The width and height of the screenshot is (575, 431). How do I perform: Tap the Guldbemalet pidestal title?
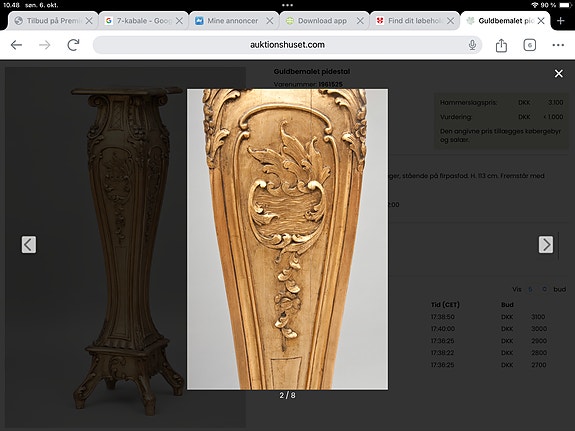[x=312, y=72]
